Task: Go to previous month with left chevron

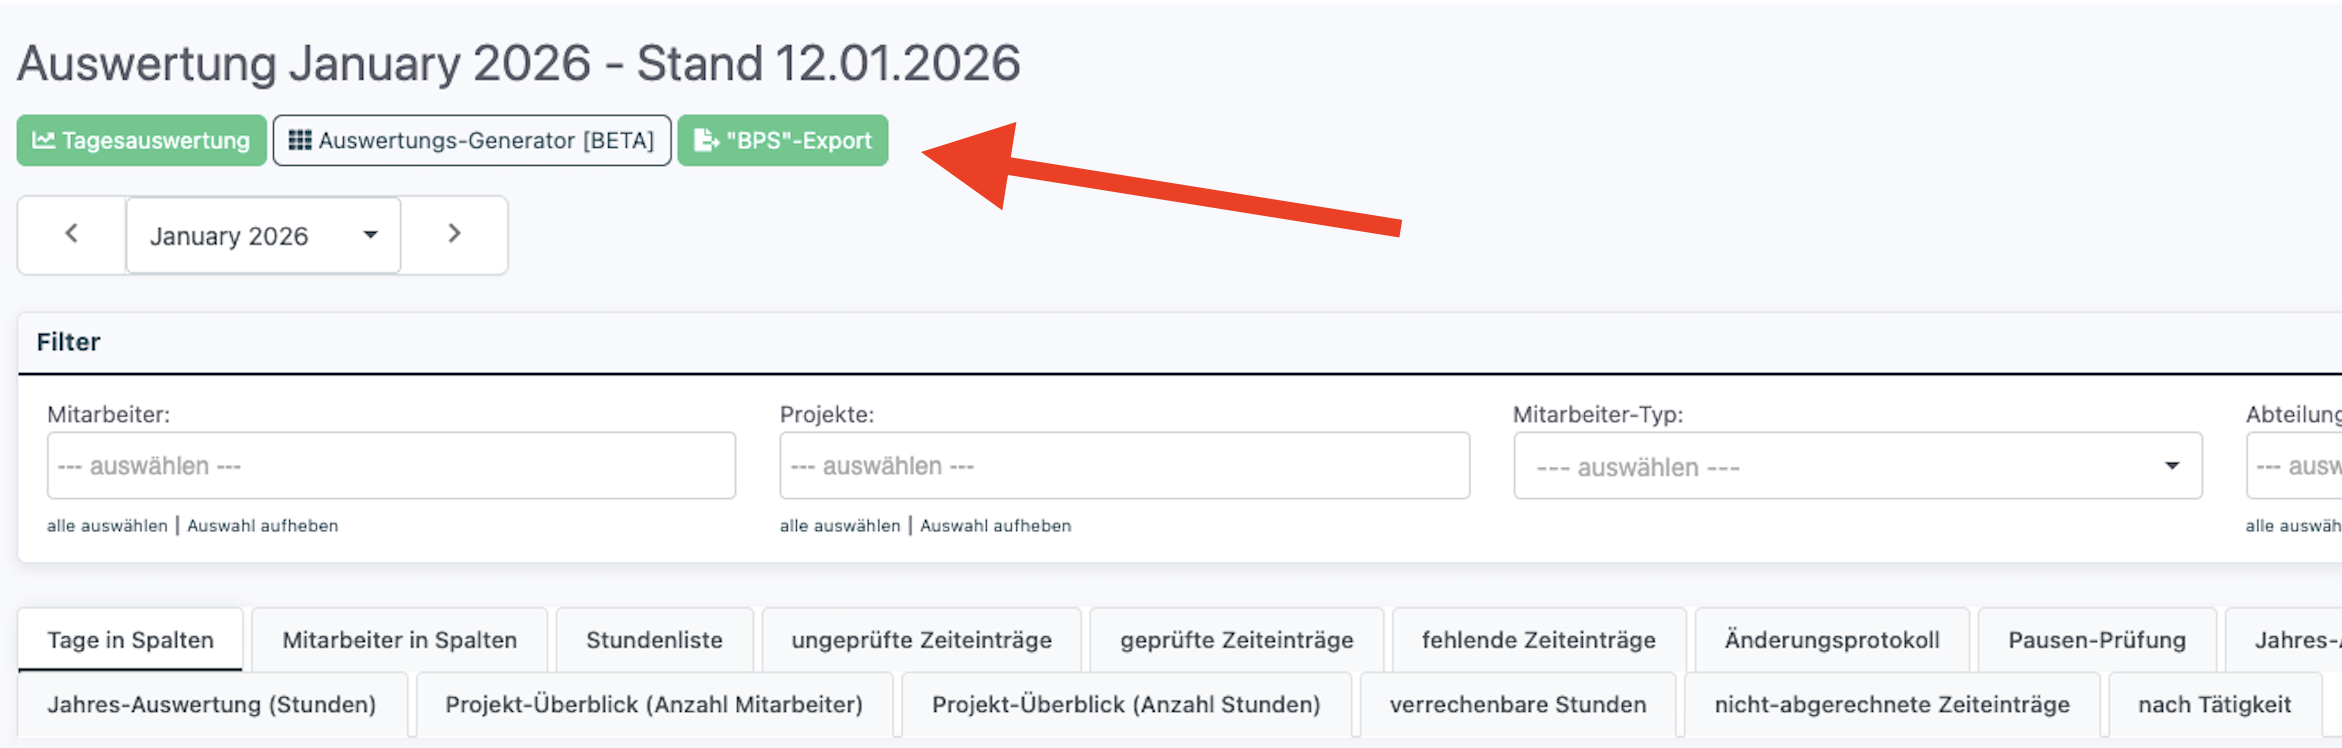Action: 72,234
